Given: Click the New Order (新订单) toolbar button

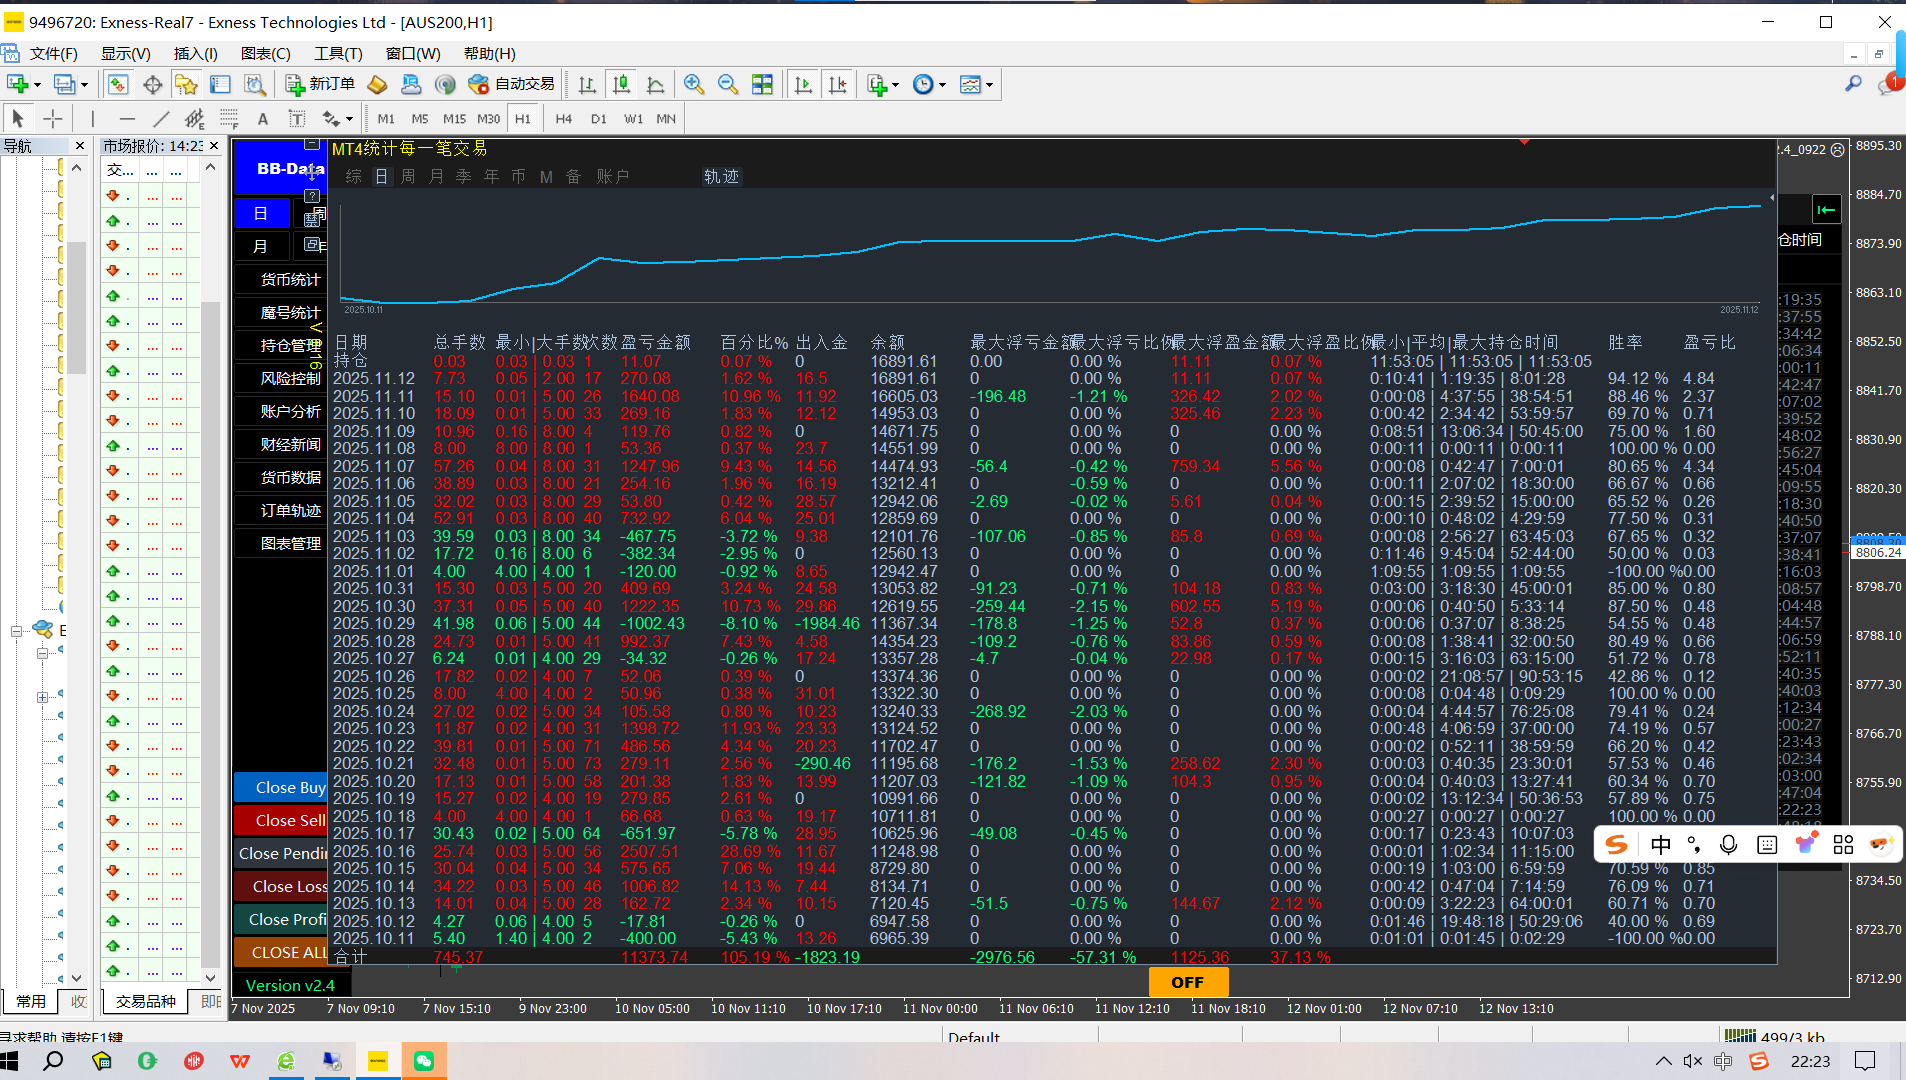Looking at the screenshot, I should point(320,85).
